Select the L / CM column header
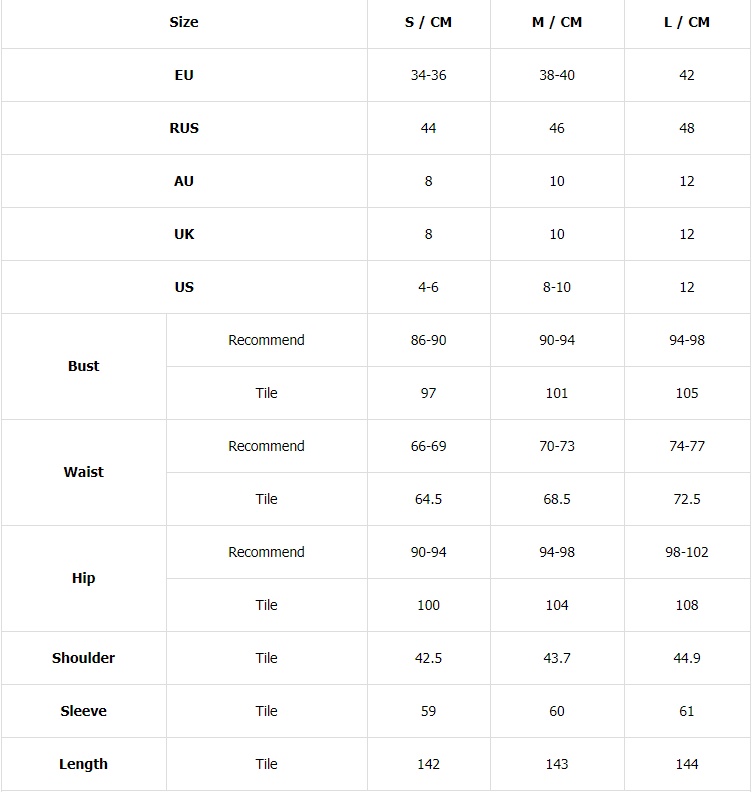This screenshot has width=755, height=792. coord(687,22)
